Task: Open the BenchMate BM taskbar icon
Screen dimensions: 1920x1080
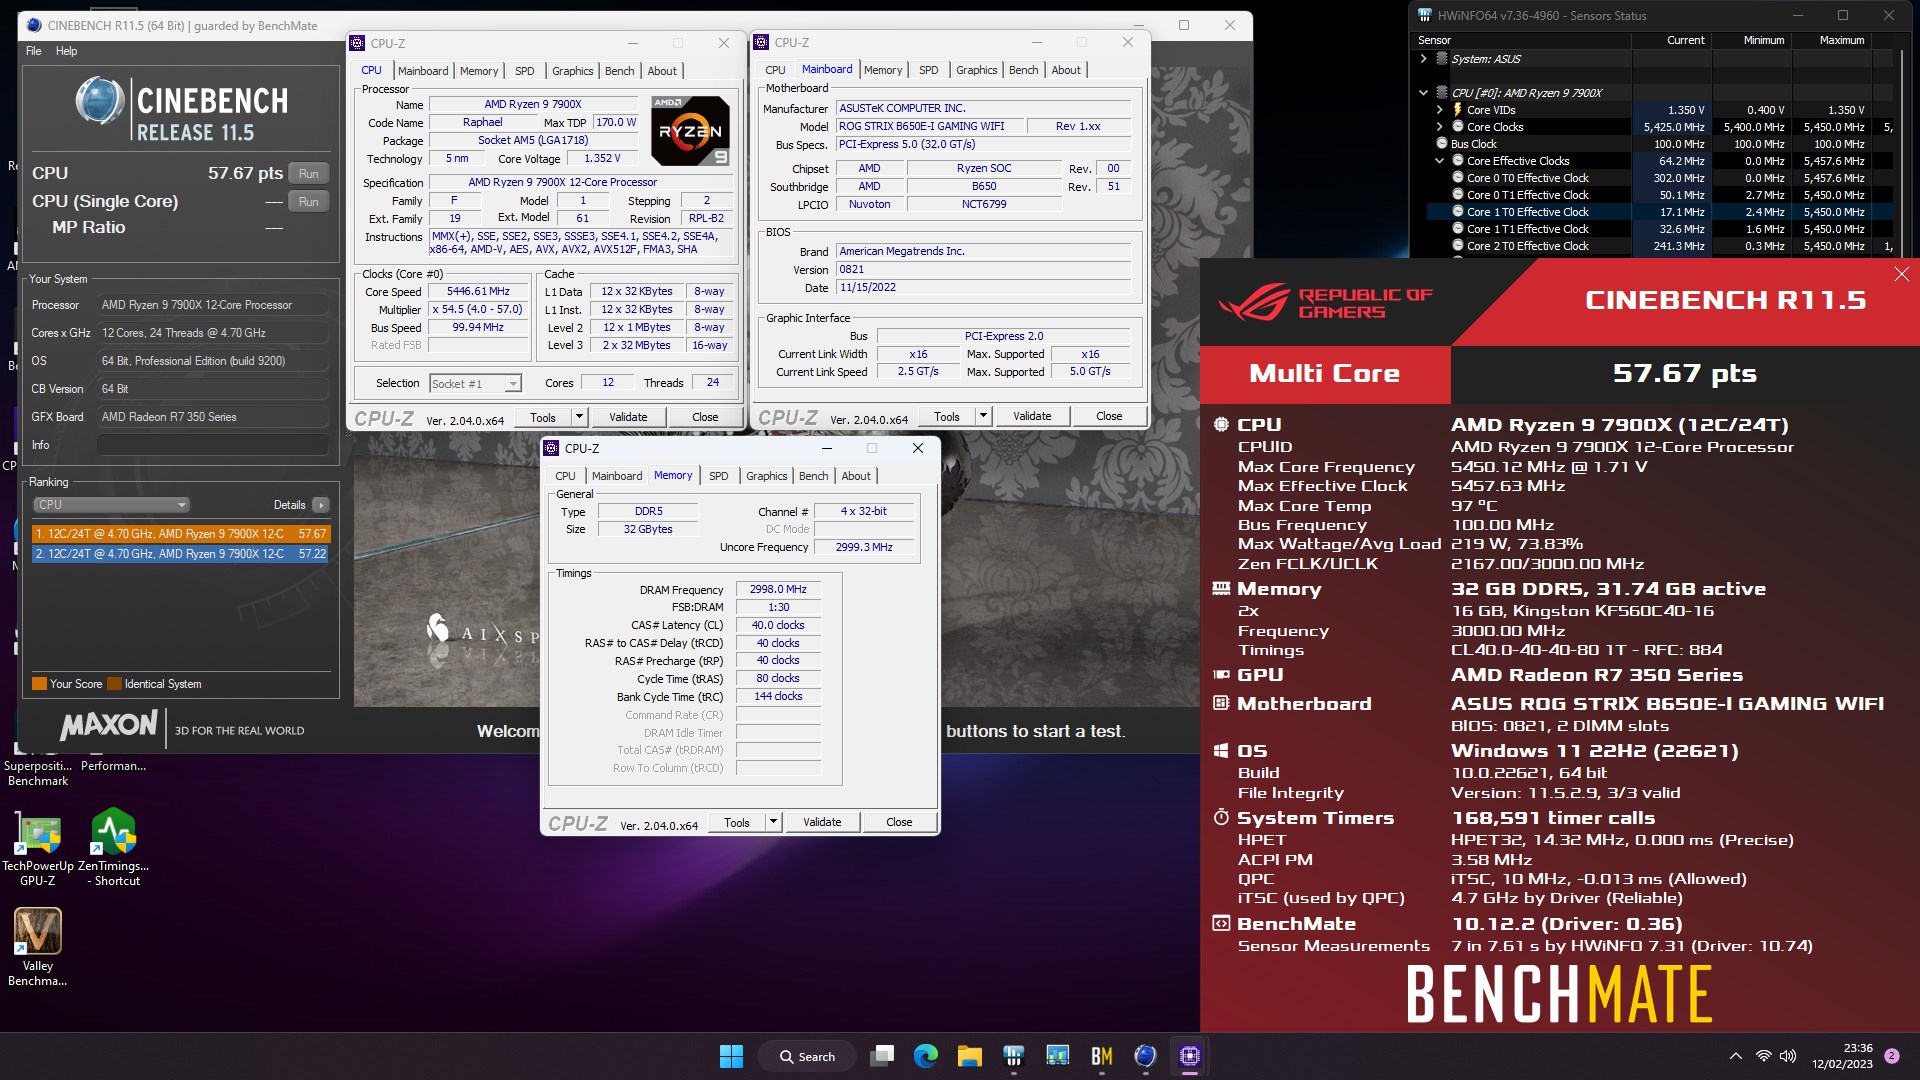Action: tap(1101, 1056)
